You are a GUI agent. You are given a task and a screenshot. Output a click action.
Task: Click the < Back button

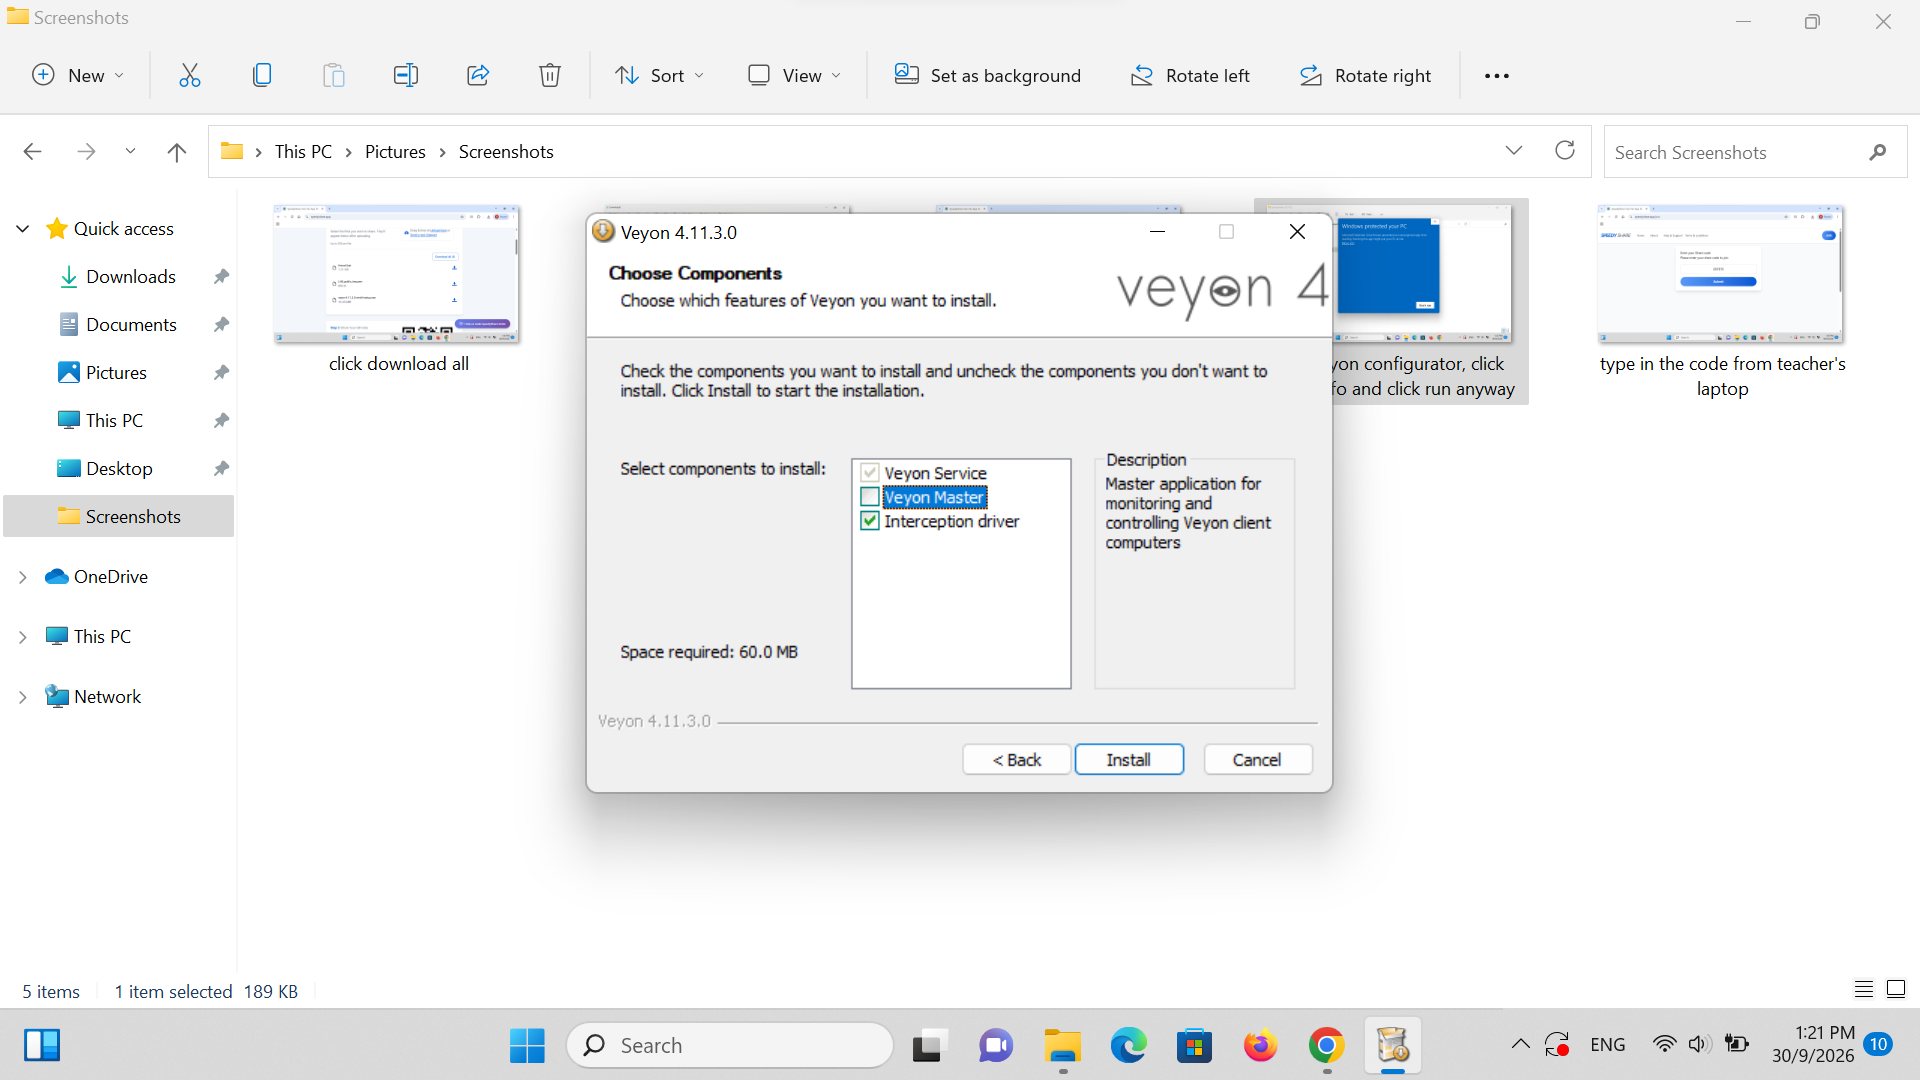[x=1017, y=760]
